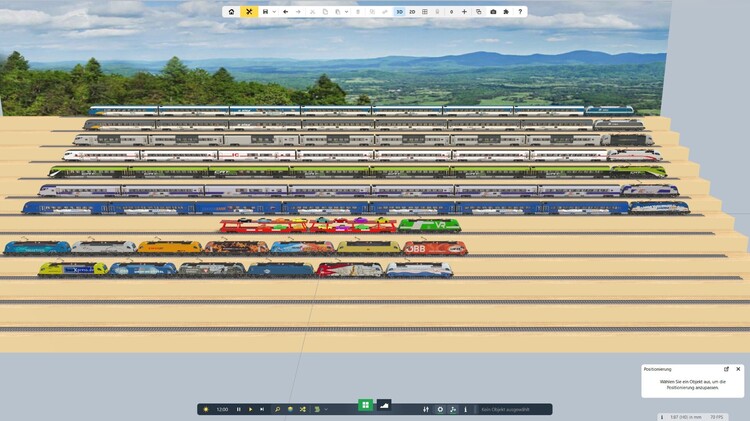Skip forward one simulation step
Image resolution: width=750 pixels, height=421 pixels.
262,410
